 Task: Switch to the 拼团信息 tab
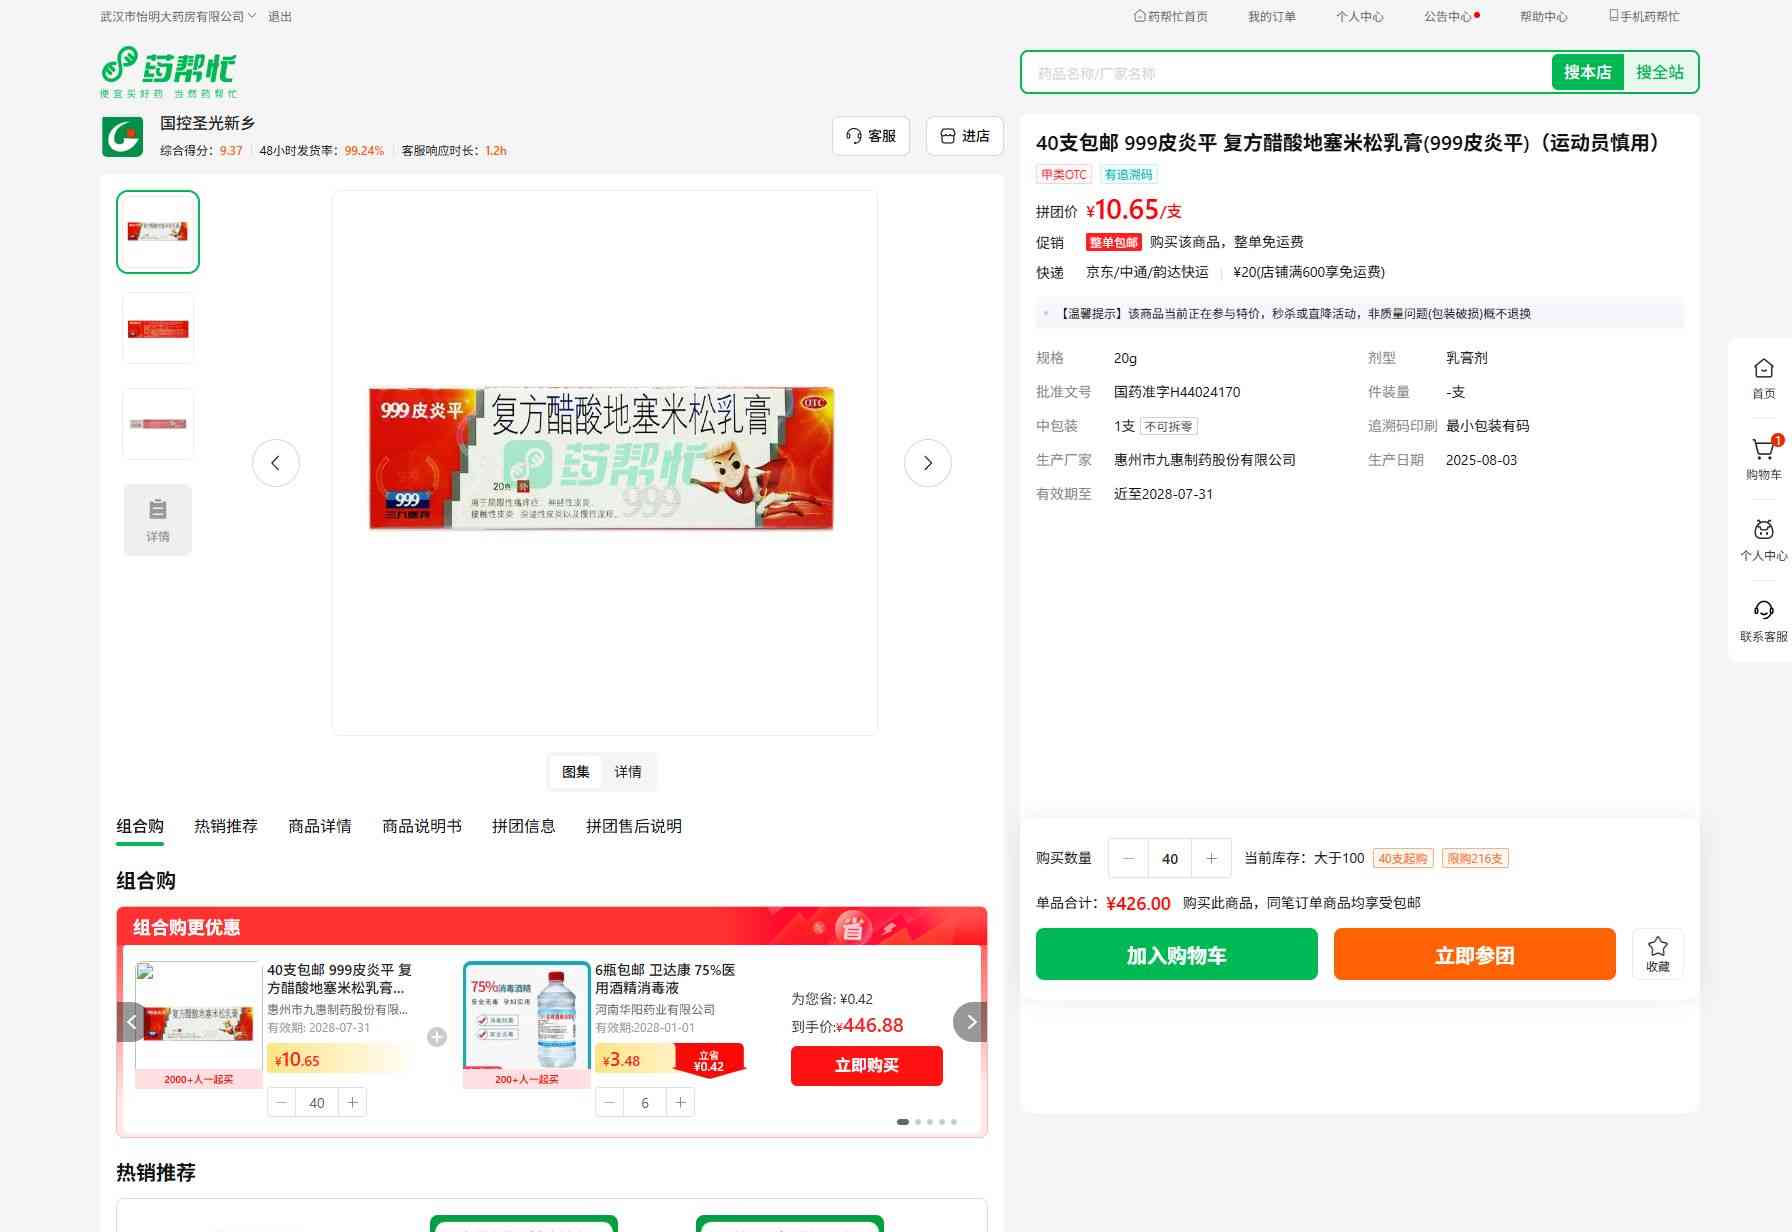click(x=523, y=826)
